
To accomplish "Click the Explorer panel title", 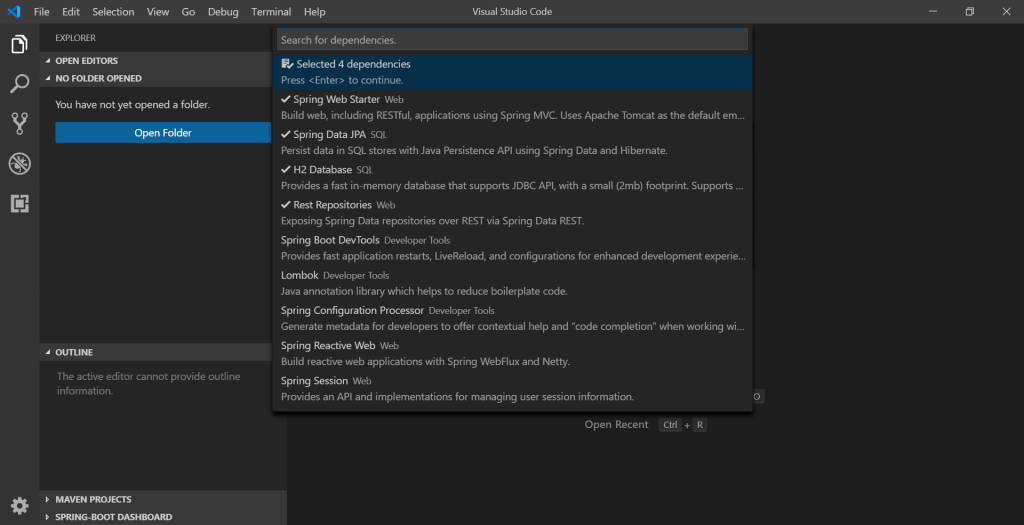I will click(75, 38).
